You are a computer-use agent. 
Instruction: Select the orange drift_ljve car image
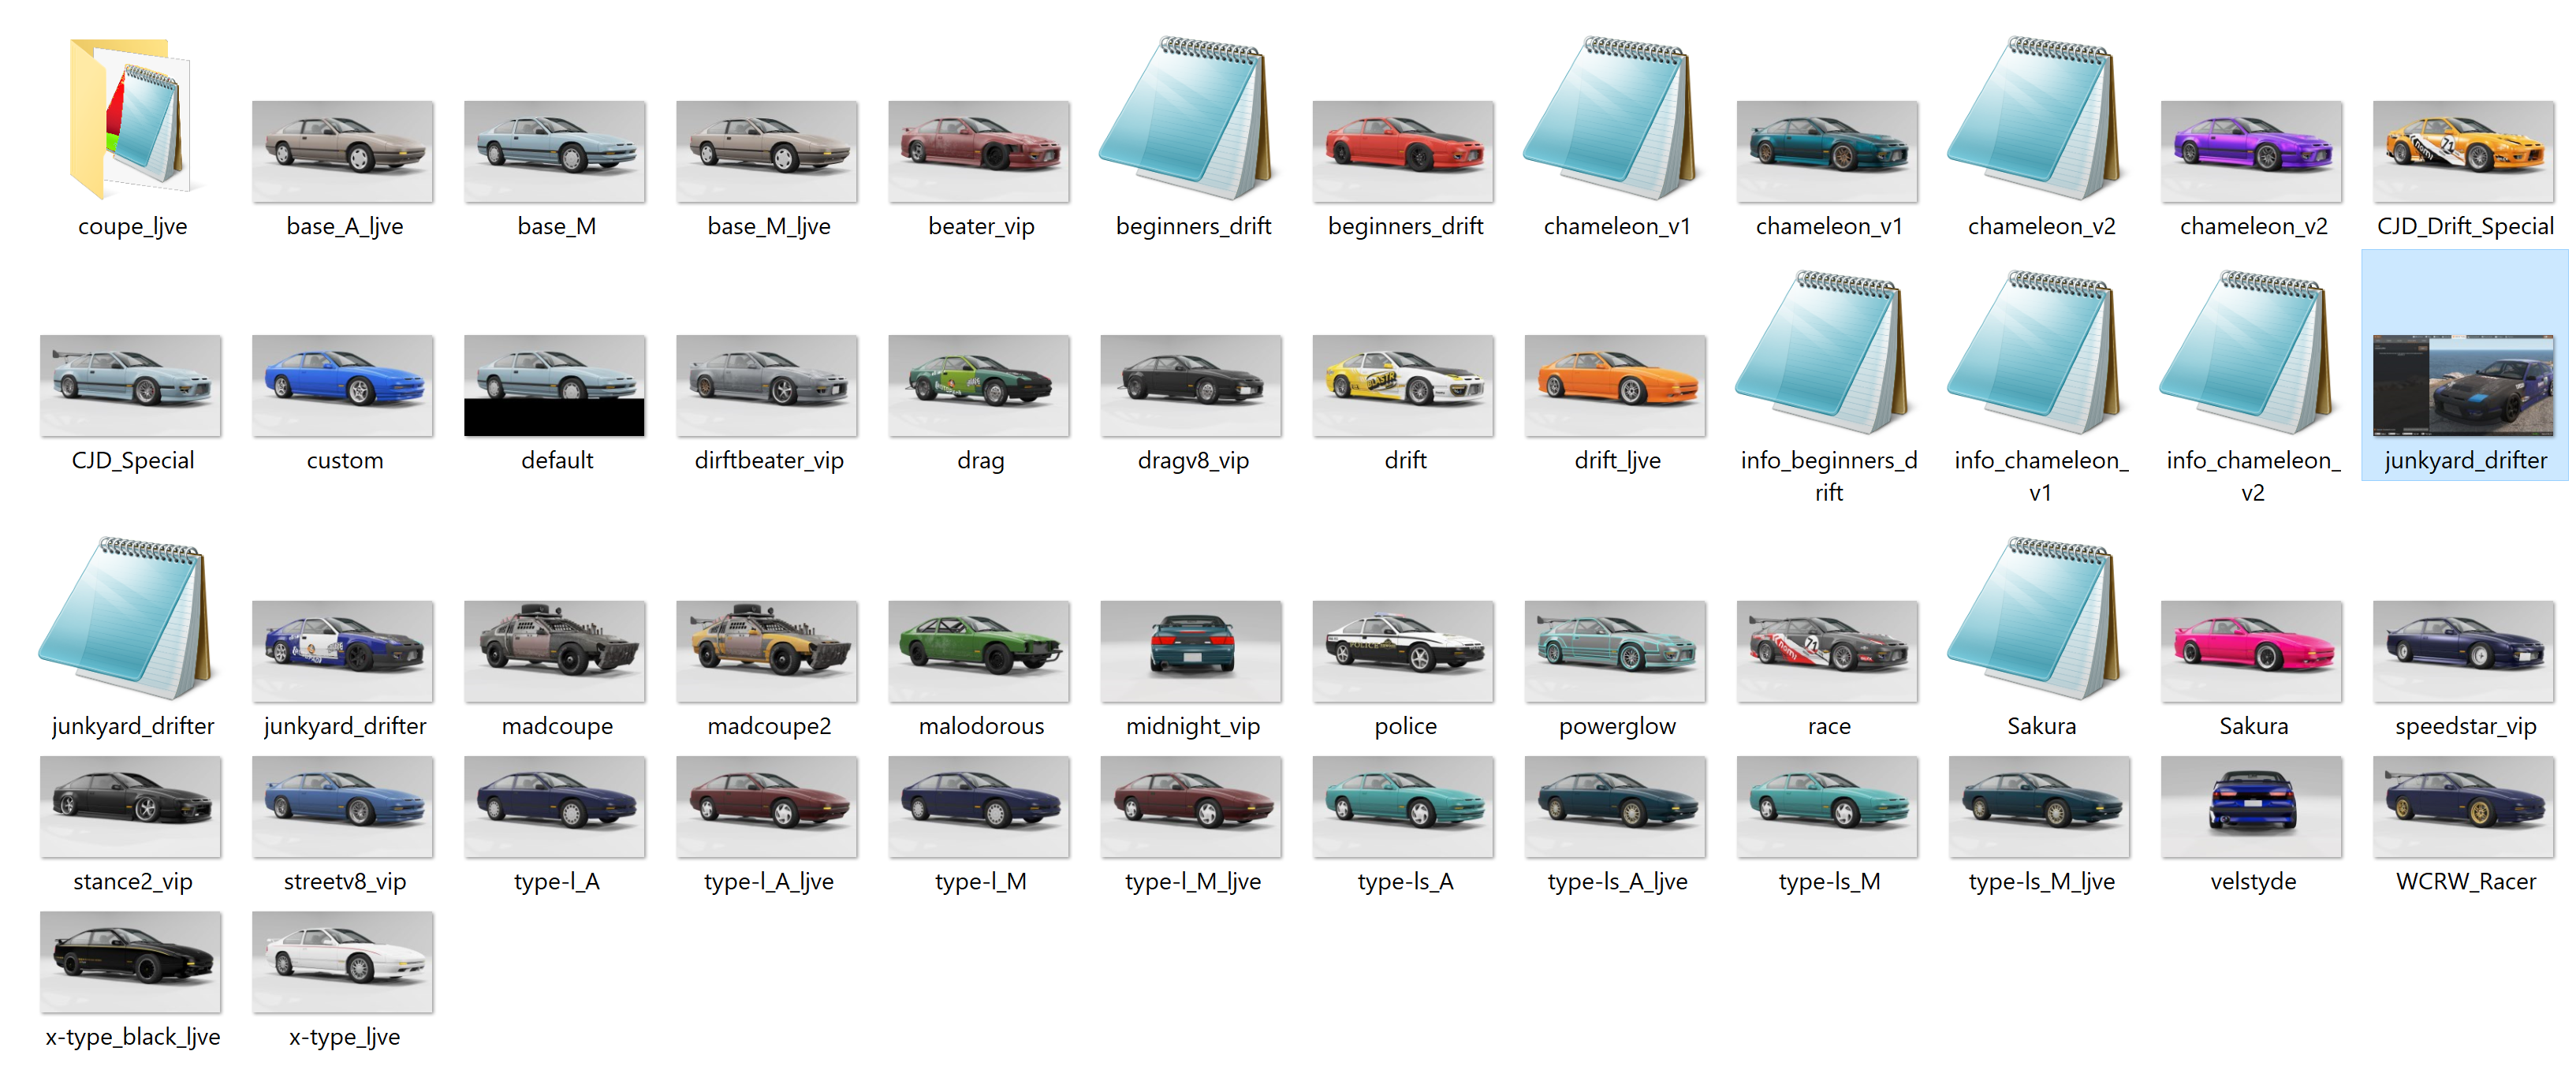tap(1616, 386)
